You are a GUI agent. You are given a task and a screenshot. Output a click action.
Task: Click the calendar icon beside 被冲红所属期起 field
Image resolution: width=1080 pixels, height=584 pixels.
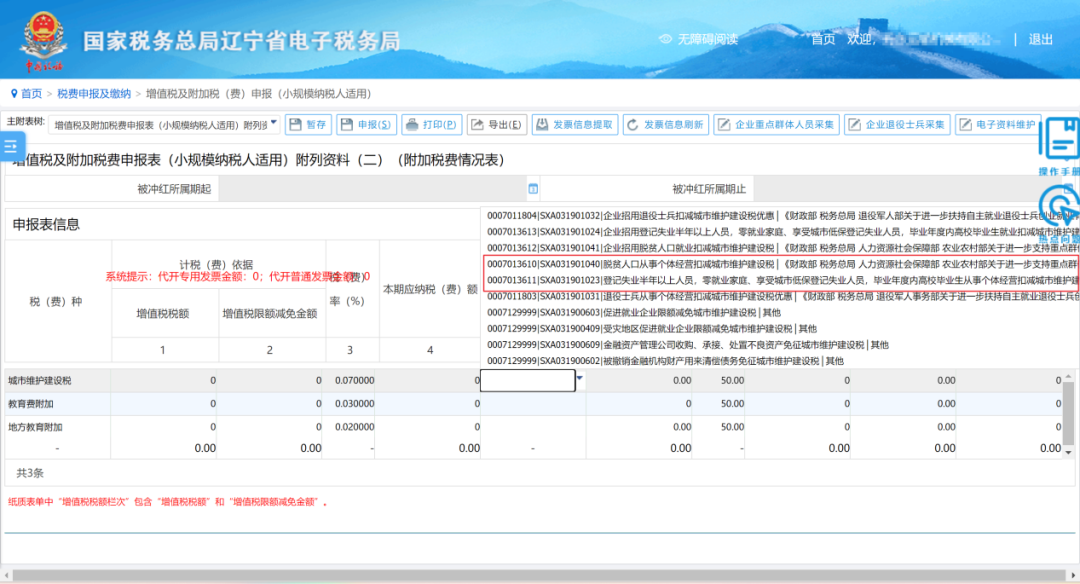click(533, 189)
